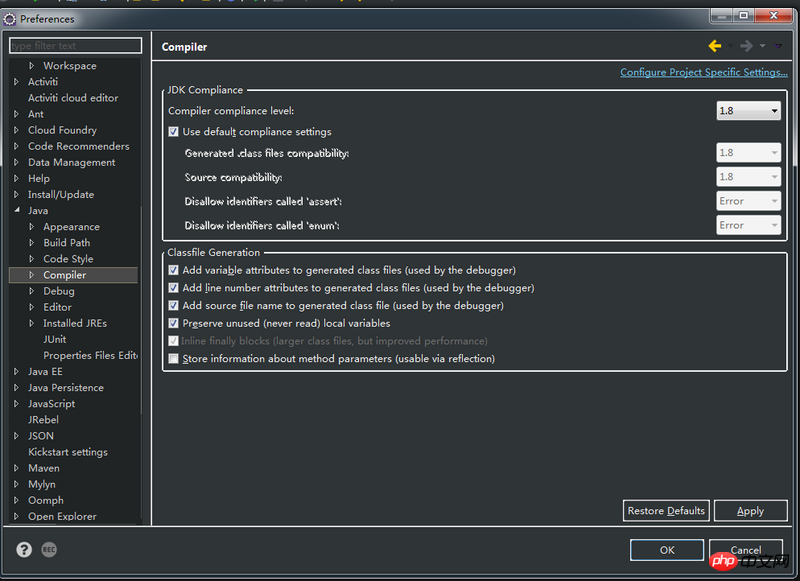Click the help question mark icon
The image size is (800, 581).
tap(24, 549)
